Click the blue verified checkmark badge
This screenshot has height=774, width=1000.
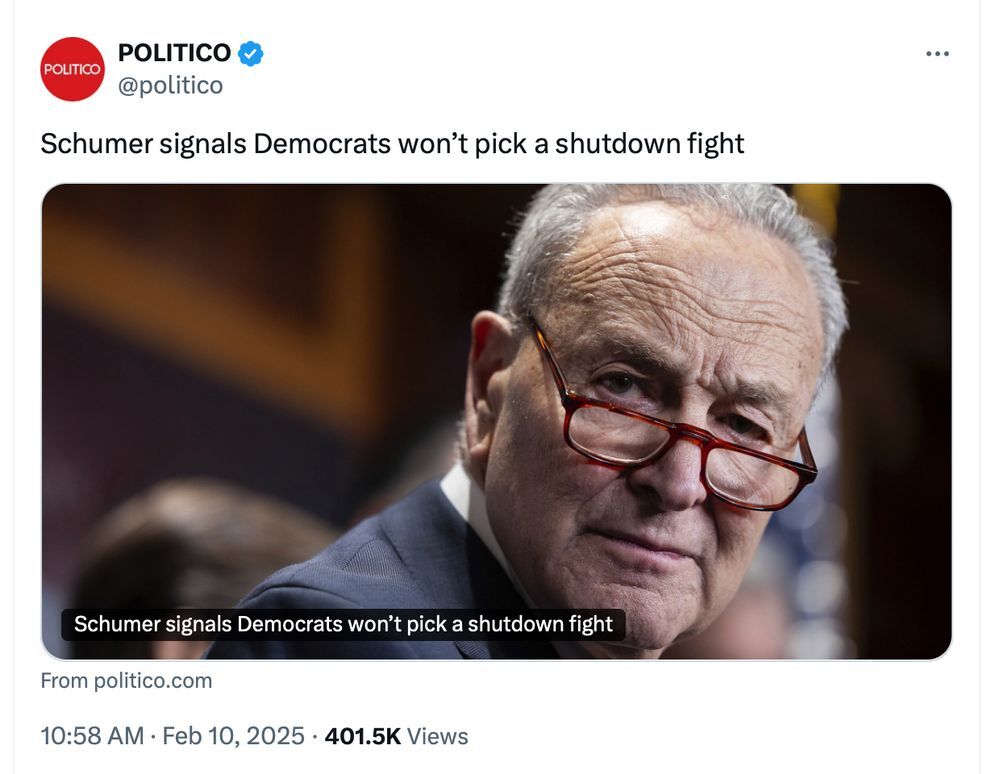(251, 54)
